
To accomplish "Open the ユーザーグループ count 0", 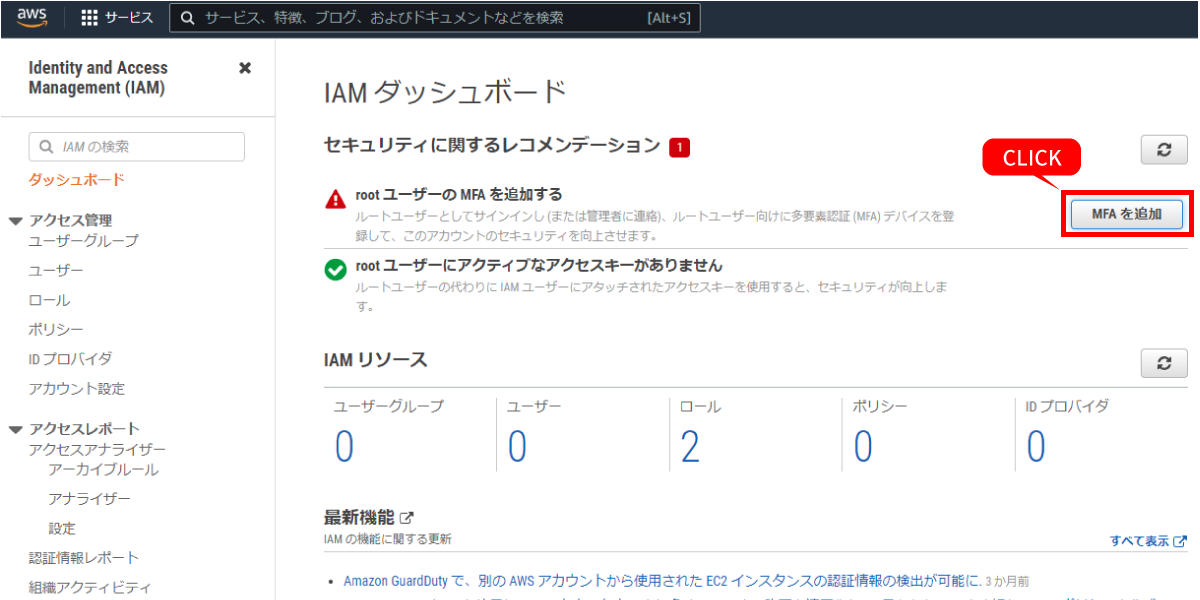I will click(x=344, y=447).
